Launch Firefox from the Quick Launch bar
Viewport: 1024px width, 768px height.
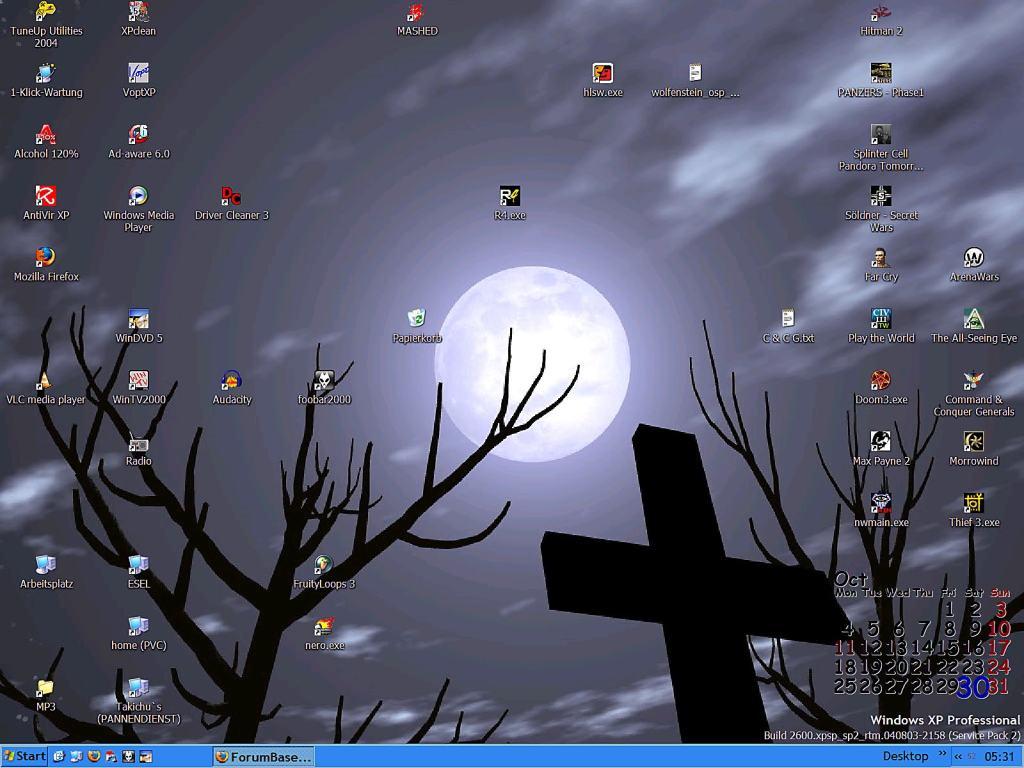point(94,756)
